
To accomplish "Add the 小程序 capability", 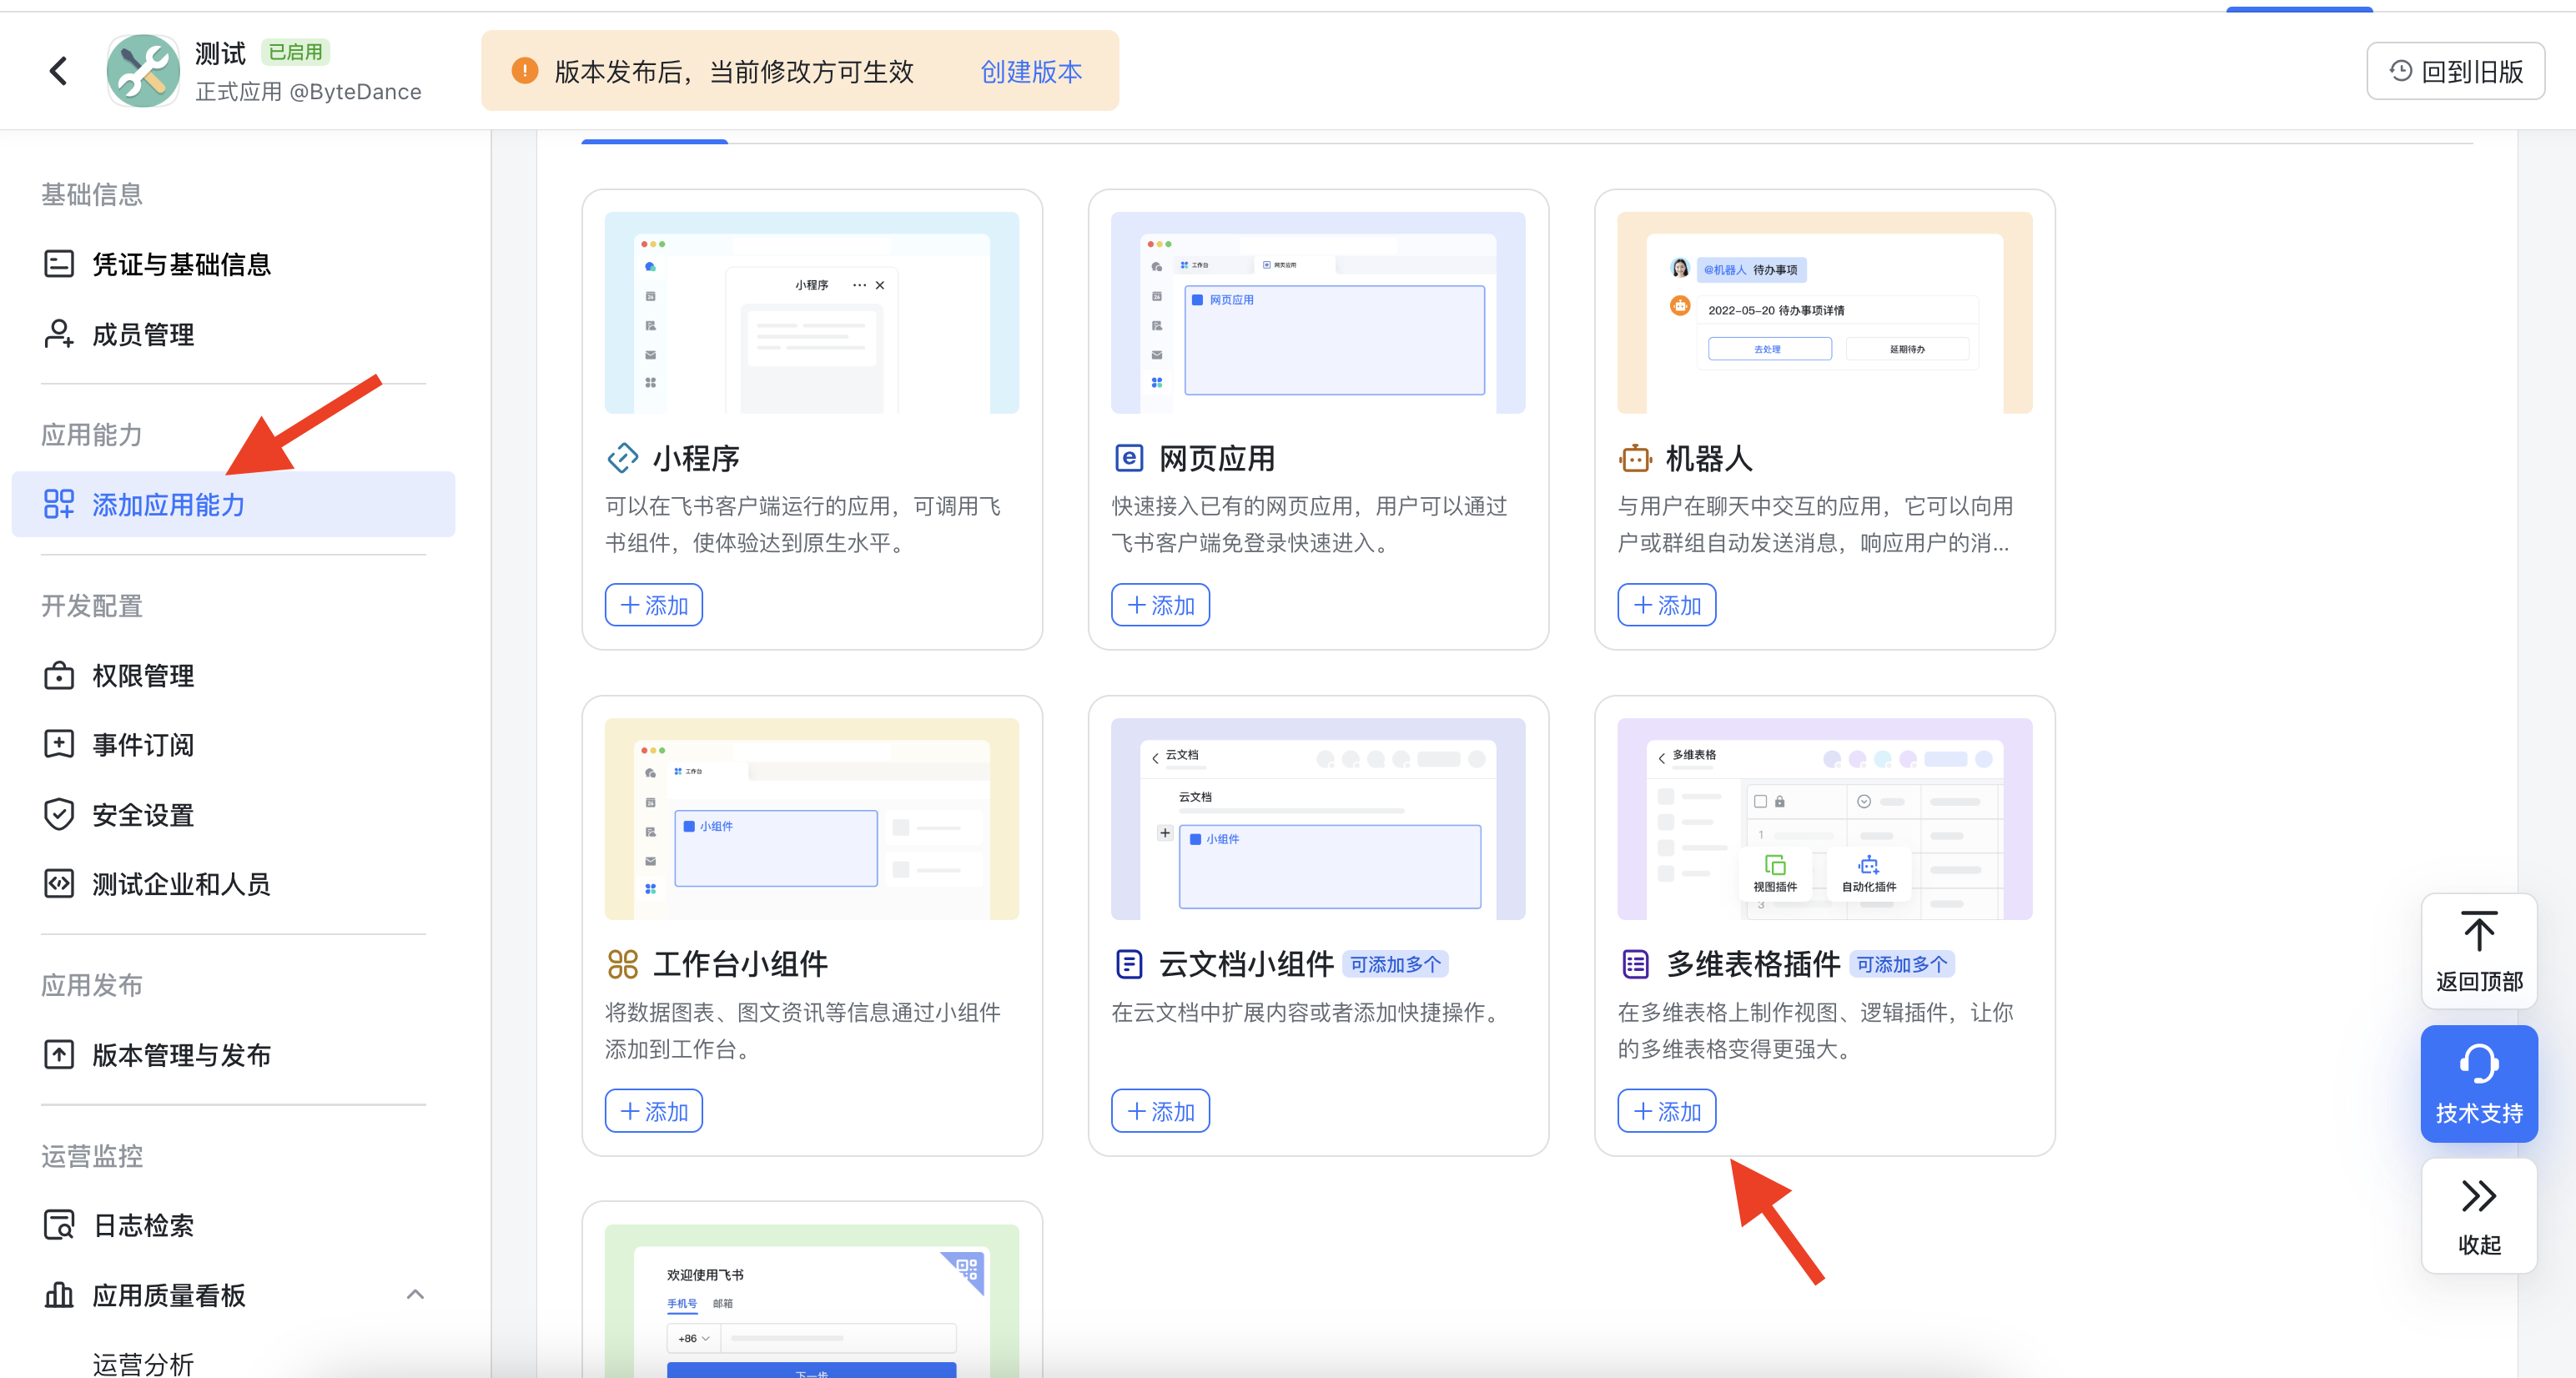I will (653, 604).
